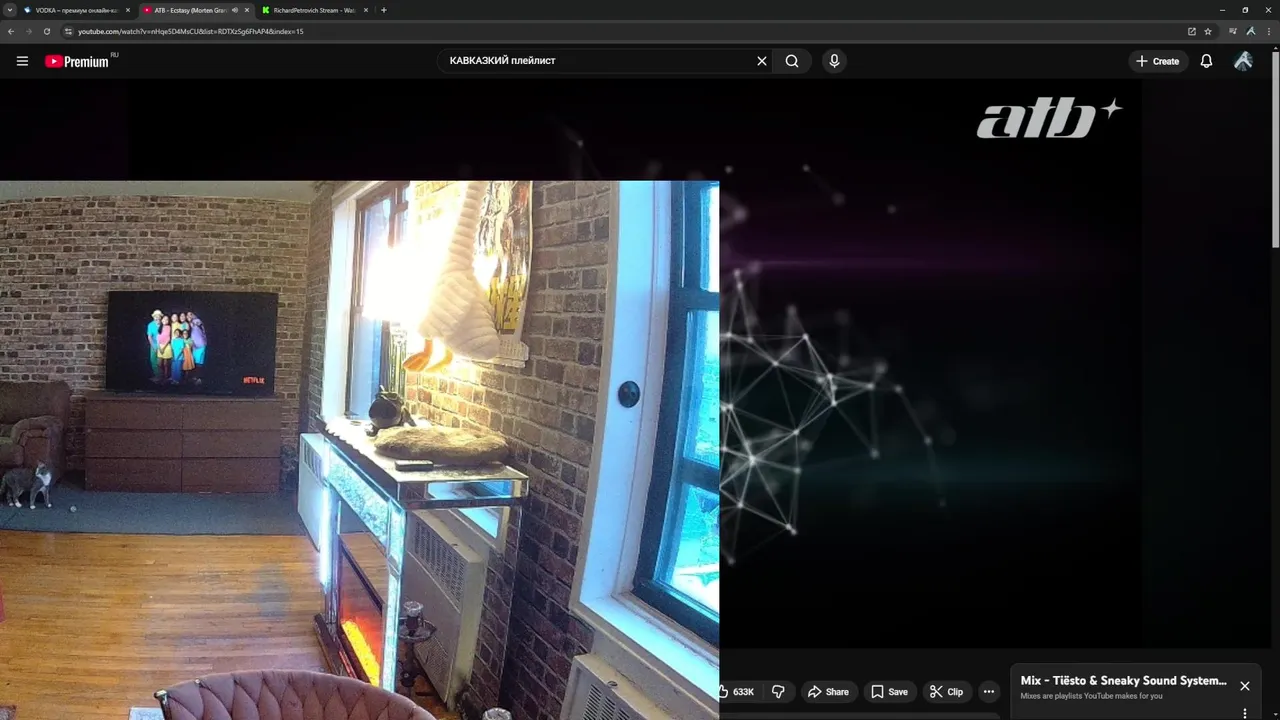Screen dimensions: 1280x720
Task: Dislike the video with thumbs-down
Action: point(778,691)
